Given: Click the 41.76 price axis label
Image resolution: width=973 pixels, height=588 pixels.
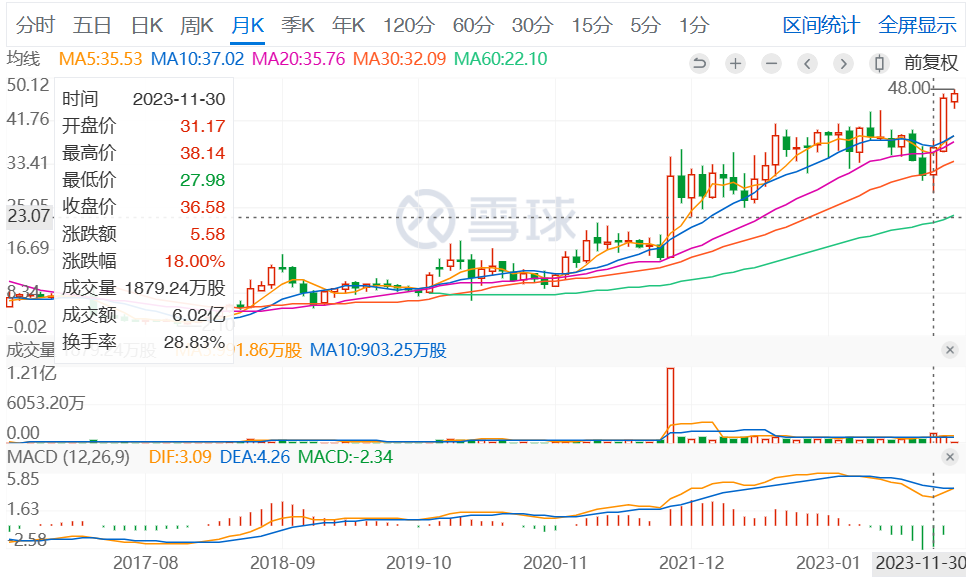Looking at the screenshot, I should 28,118.
